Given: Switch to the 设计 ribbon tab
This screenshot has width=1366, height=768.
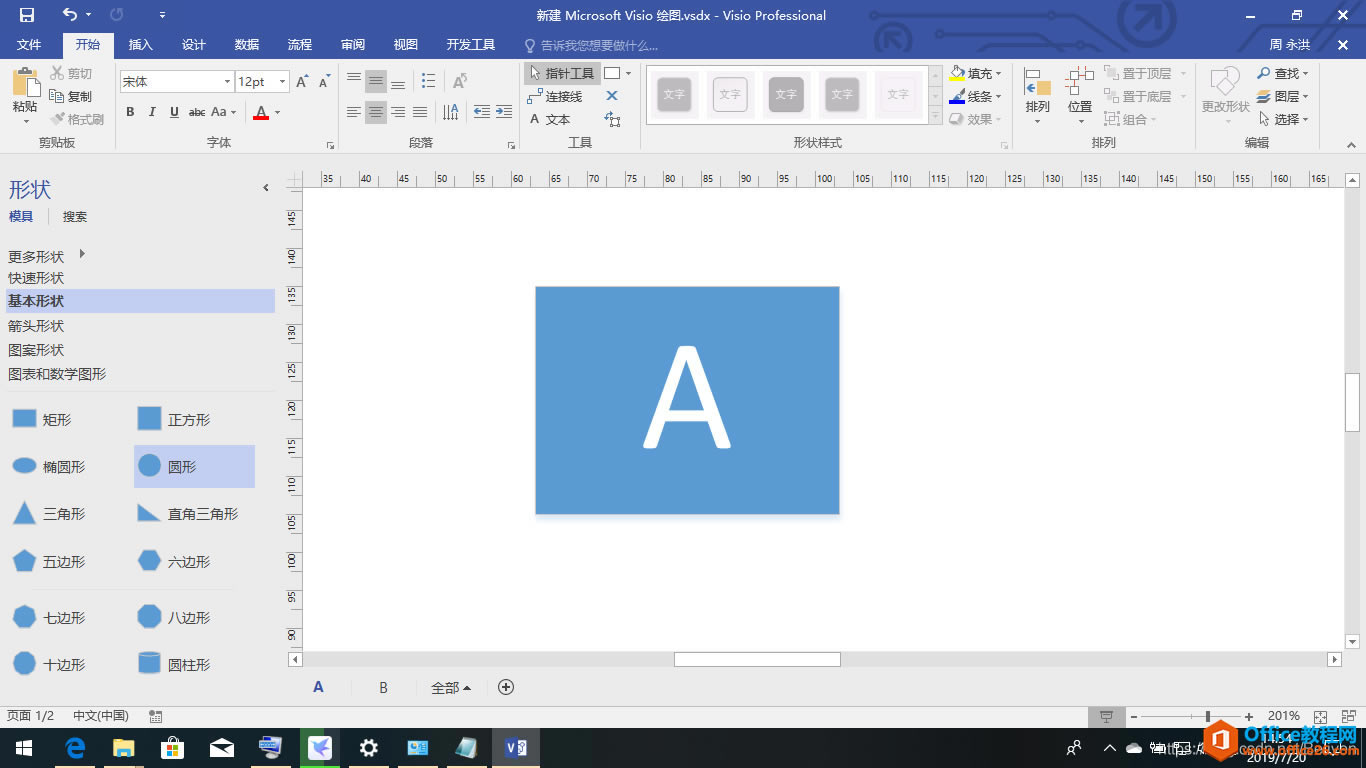Looking at the screenshot, I should pos(193,45).
